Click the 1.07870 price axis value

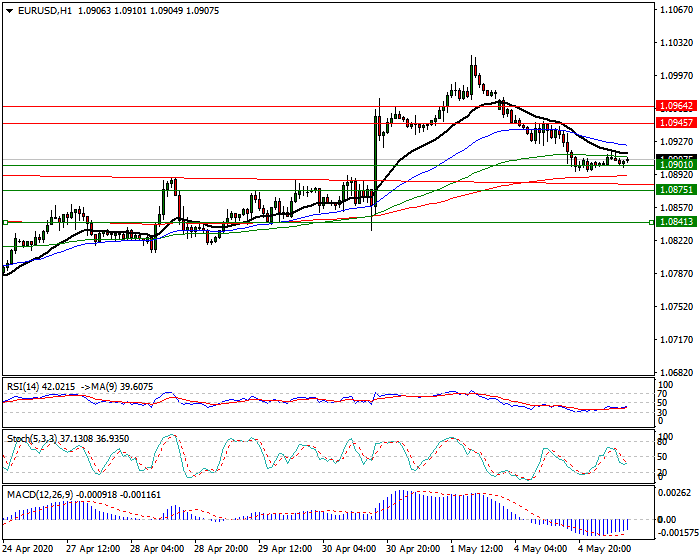(x=676, y=273)
